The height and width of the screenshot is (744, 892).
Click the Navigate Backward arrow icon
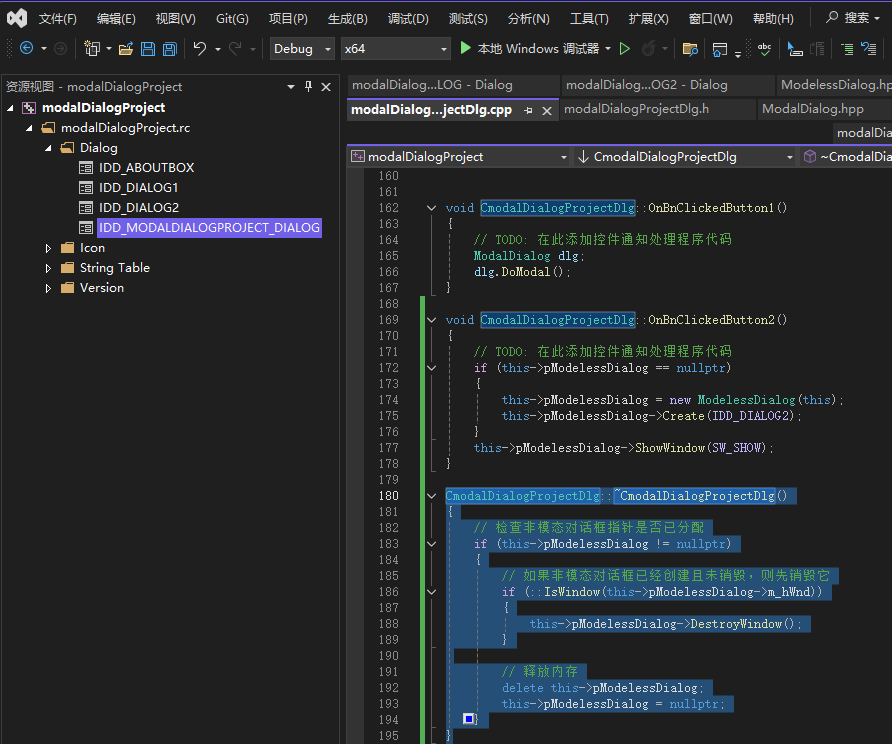tap(26, 49)
